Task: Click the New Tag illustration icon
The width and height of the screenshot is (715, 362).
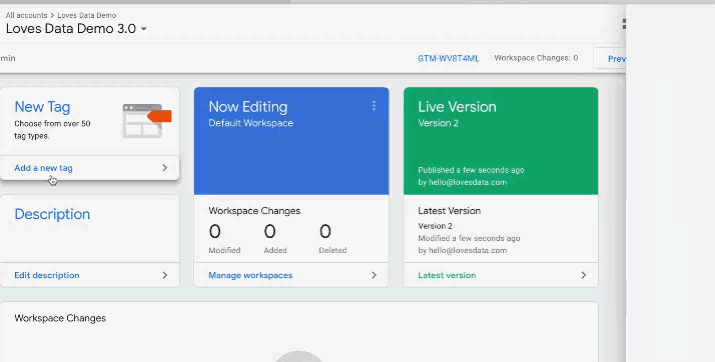Action: click(x=147, y=121)
